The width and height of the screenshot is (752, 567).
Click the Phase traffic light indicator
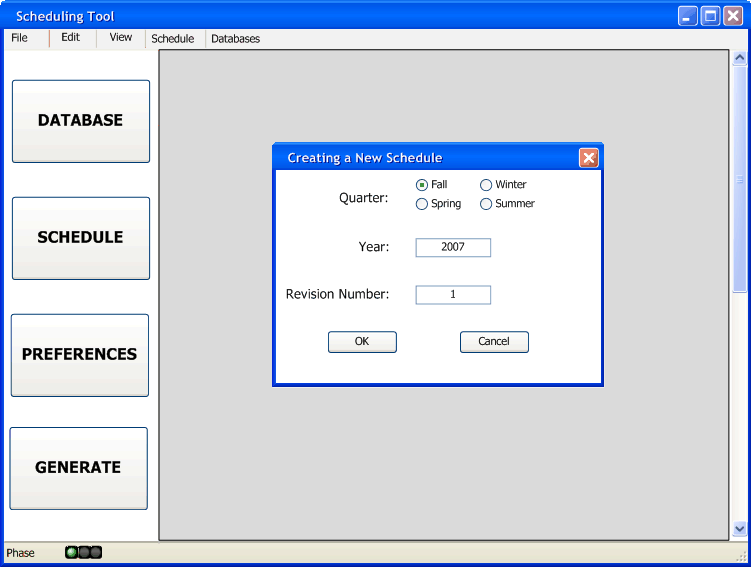[x=83, y=553]
